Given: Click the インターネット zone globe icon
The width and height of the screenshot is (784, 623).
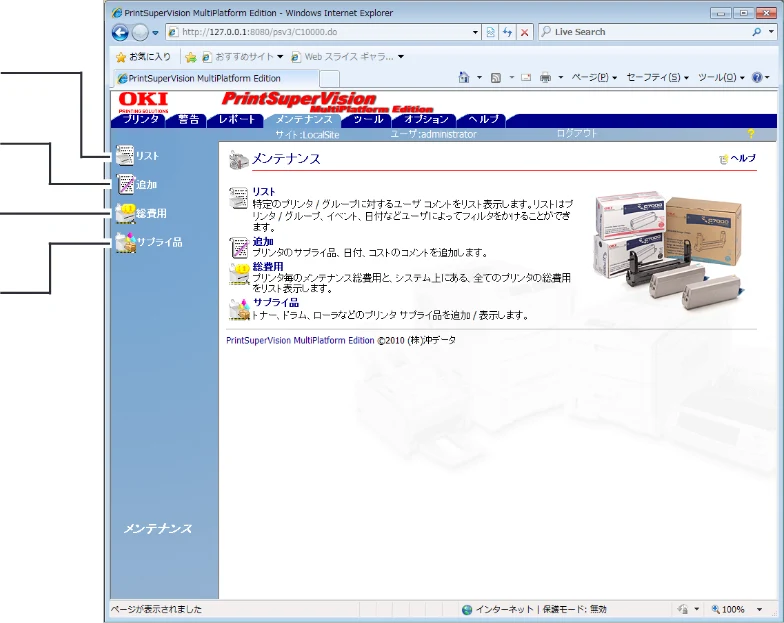Looking at the screenshot, I should 467,610.
